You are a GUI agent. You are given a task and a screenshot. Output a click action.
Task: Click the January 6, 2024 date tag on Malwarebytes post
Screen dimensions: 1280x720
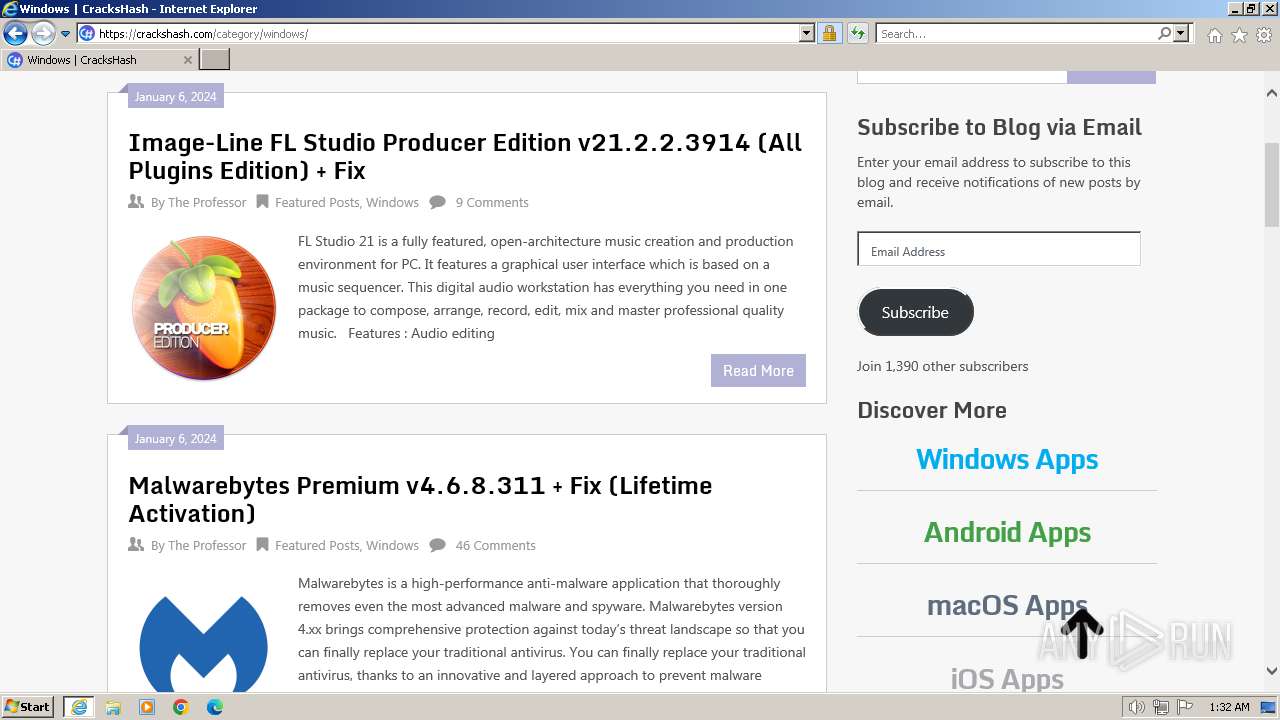(x=175, y=439)
